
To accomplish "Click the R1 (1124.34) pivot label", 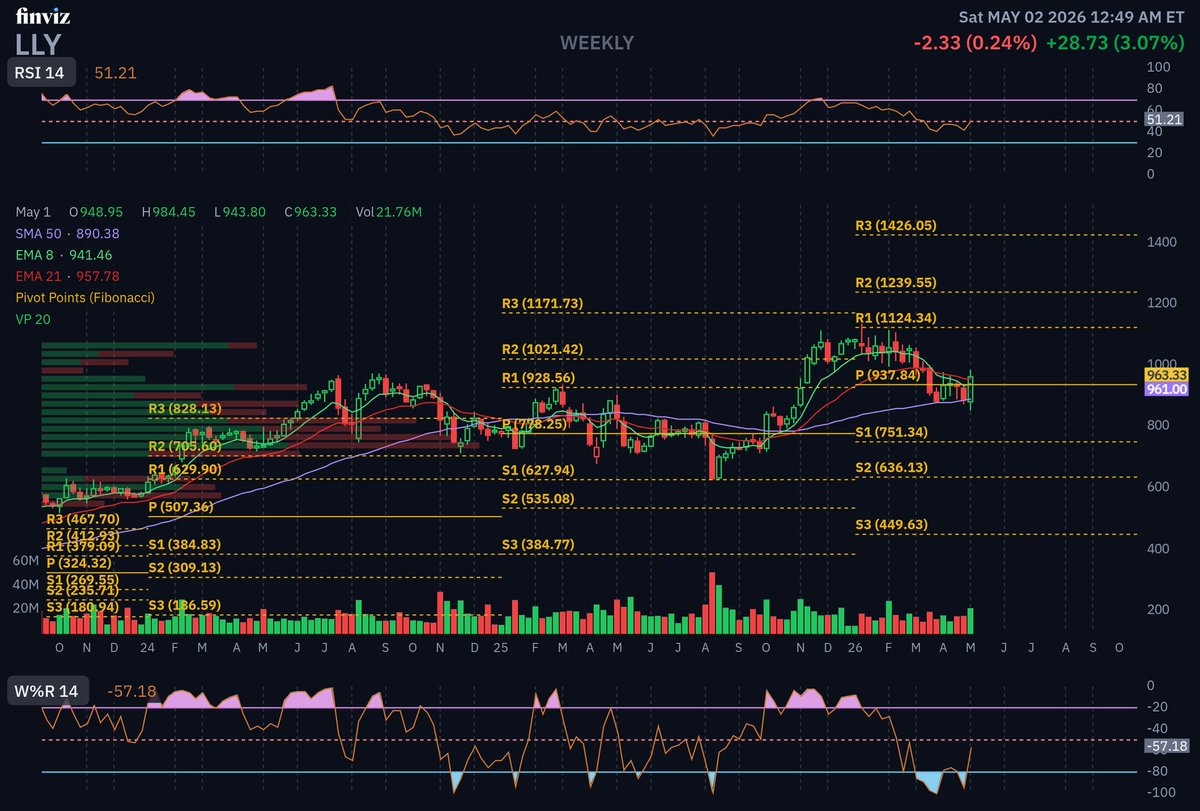I will point(896,318).
